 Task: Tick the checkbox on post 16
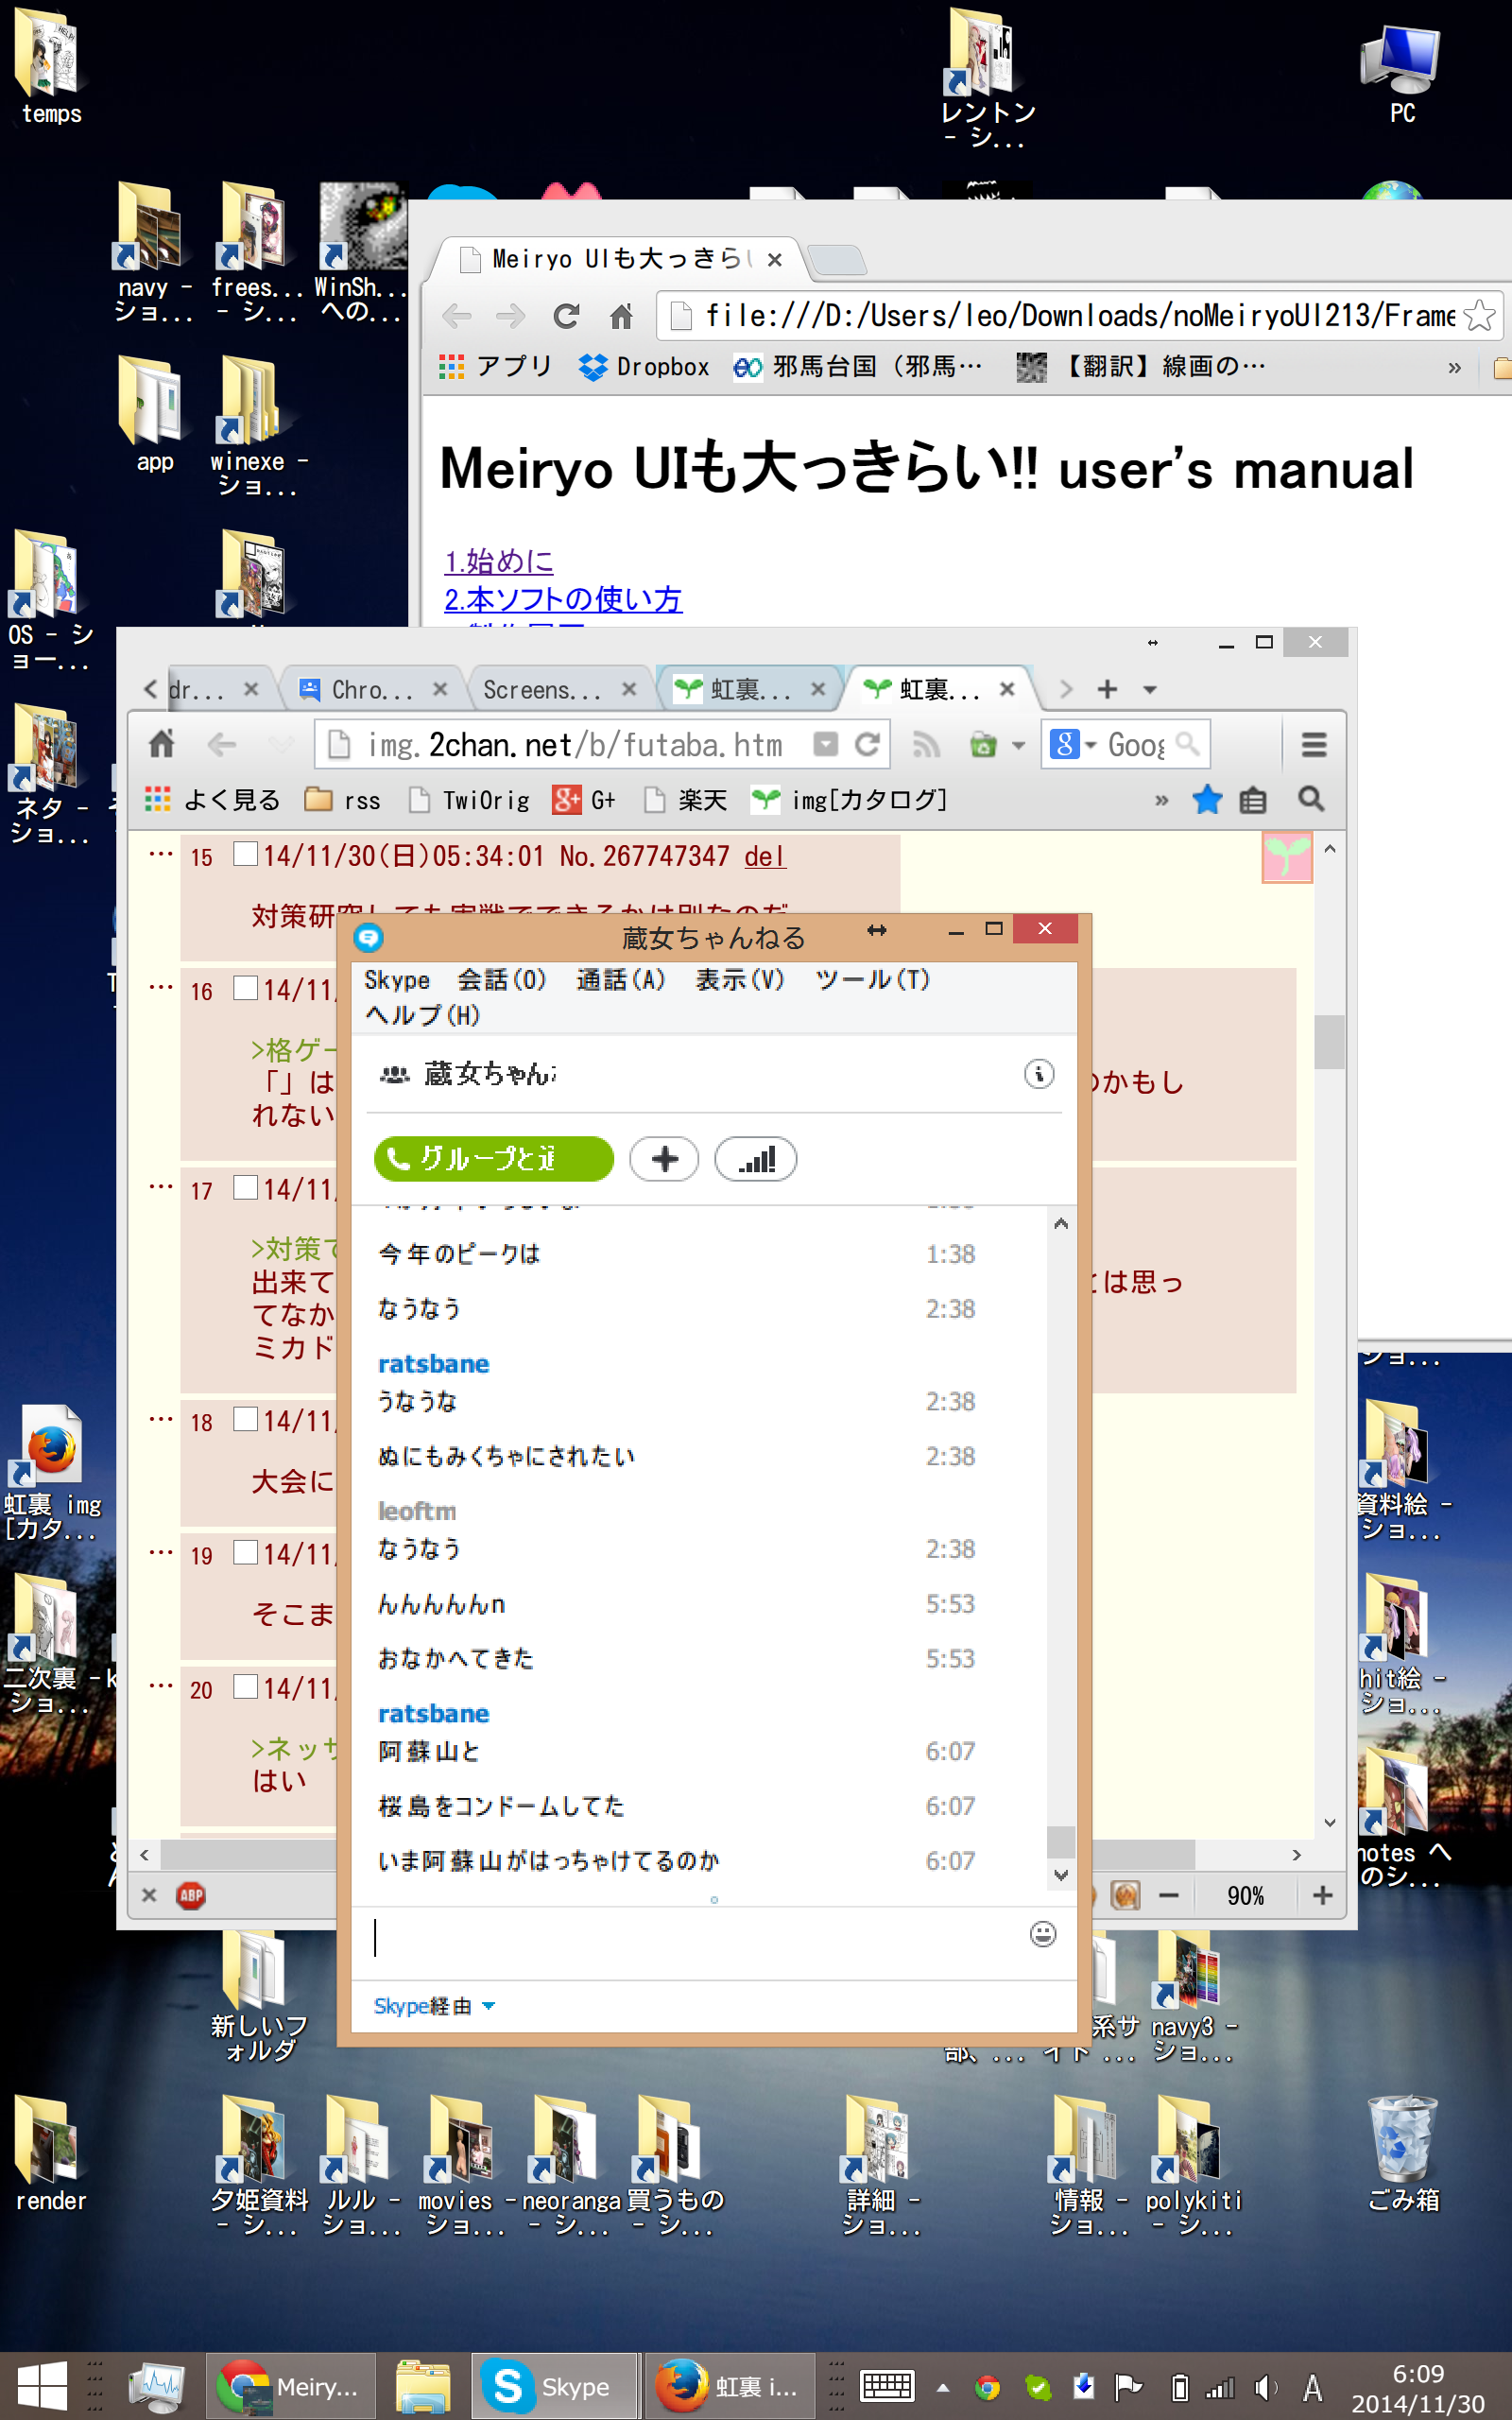point(245,988)
